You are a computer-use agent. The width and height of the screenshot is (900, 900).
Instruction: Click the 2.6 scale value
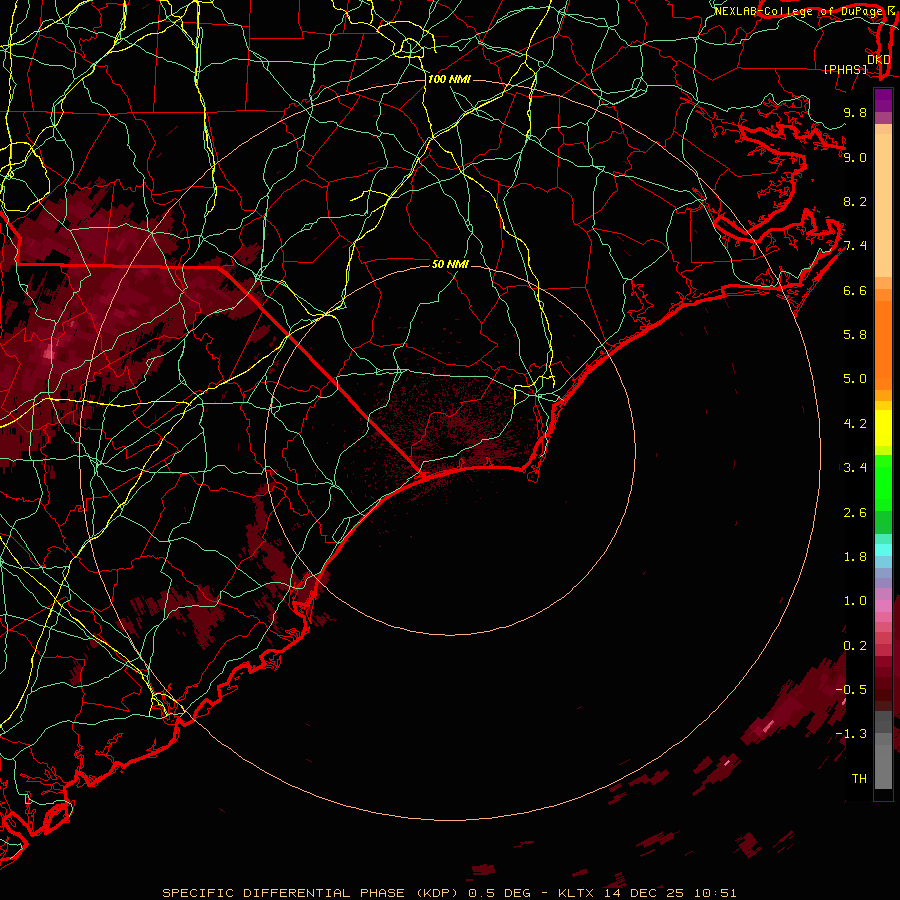855,513
